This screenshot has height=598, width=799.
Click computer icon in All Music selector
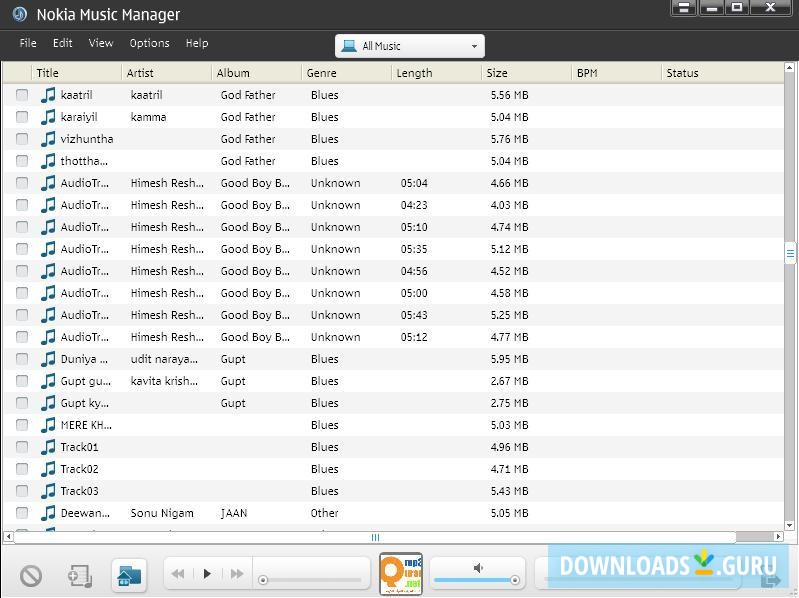[349, 46]
